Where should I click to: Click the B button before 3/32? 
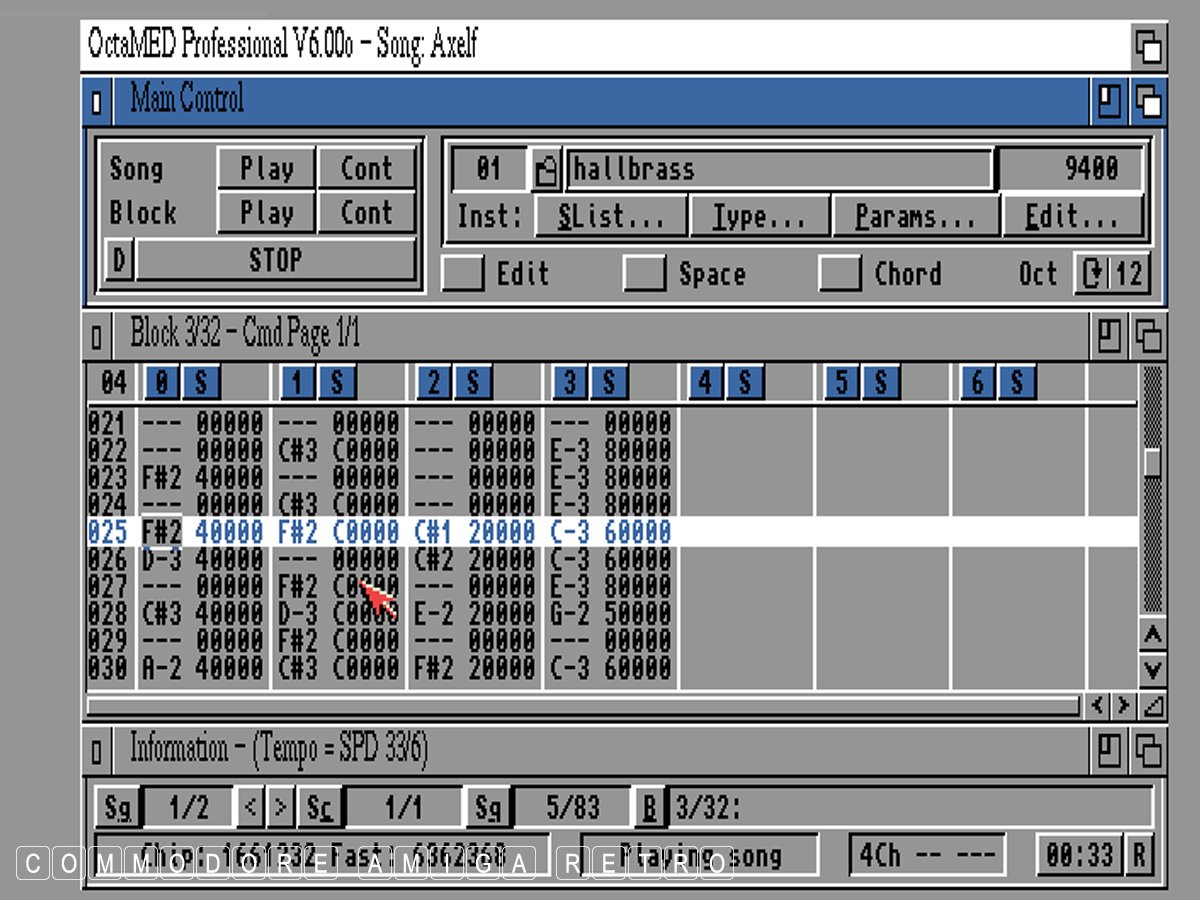pos(649,806)
